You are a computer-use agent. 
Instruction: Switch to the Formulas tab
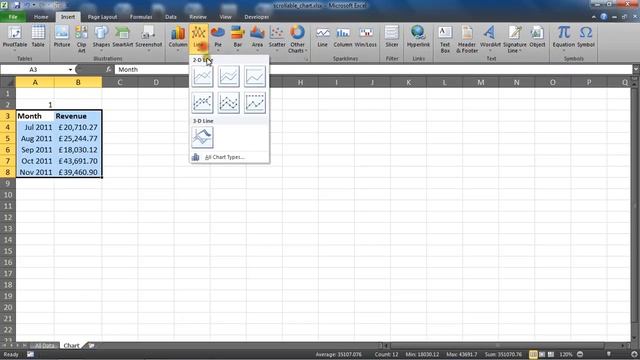[x=141, y=17]
